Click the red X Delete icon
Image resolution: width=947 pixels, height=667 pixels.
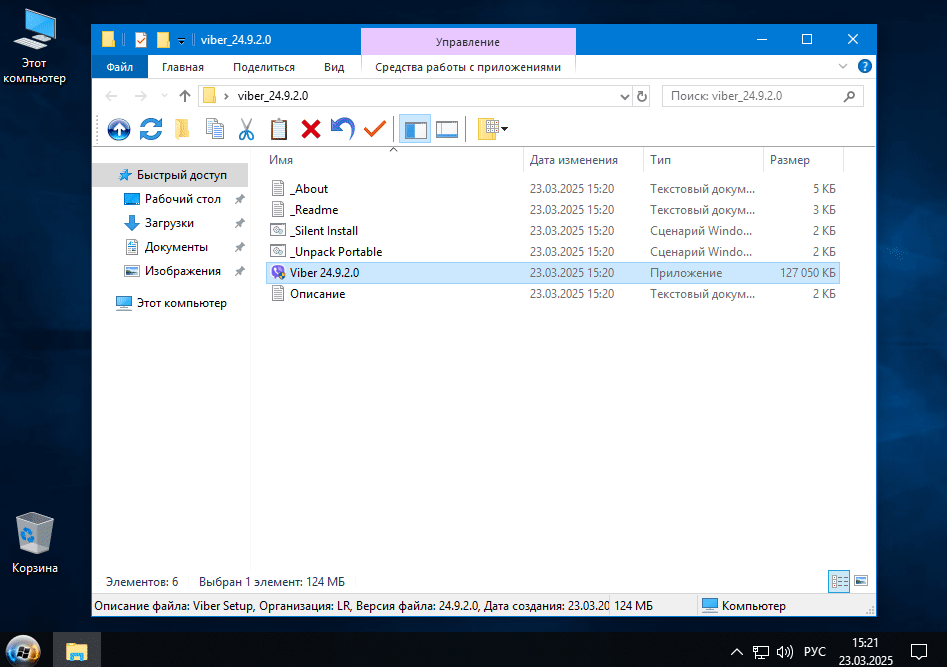(x=311, y=128)
